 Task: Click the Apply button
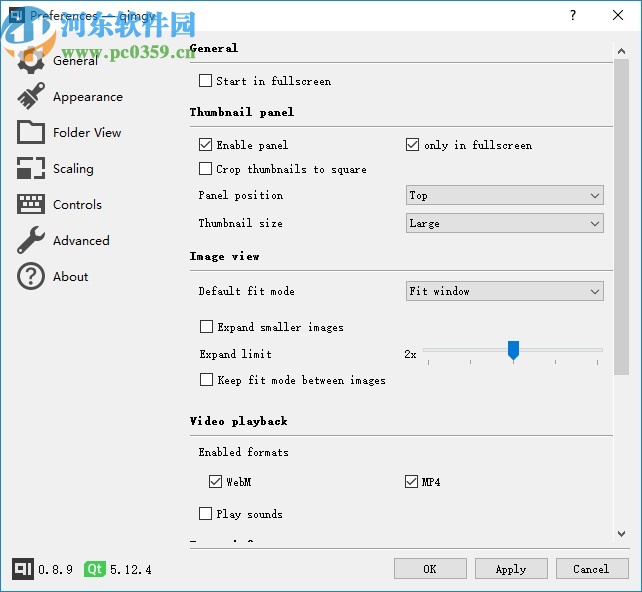click(x=511, y=569)
